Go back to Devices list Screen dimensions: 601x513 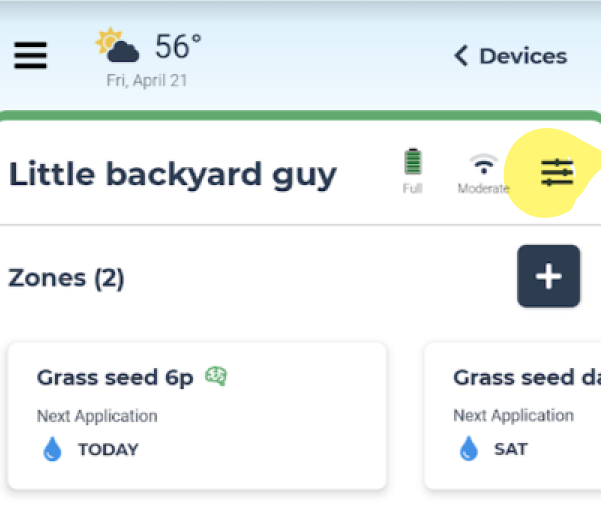point(510,56)
